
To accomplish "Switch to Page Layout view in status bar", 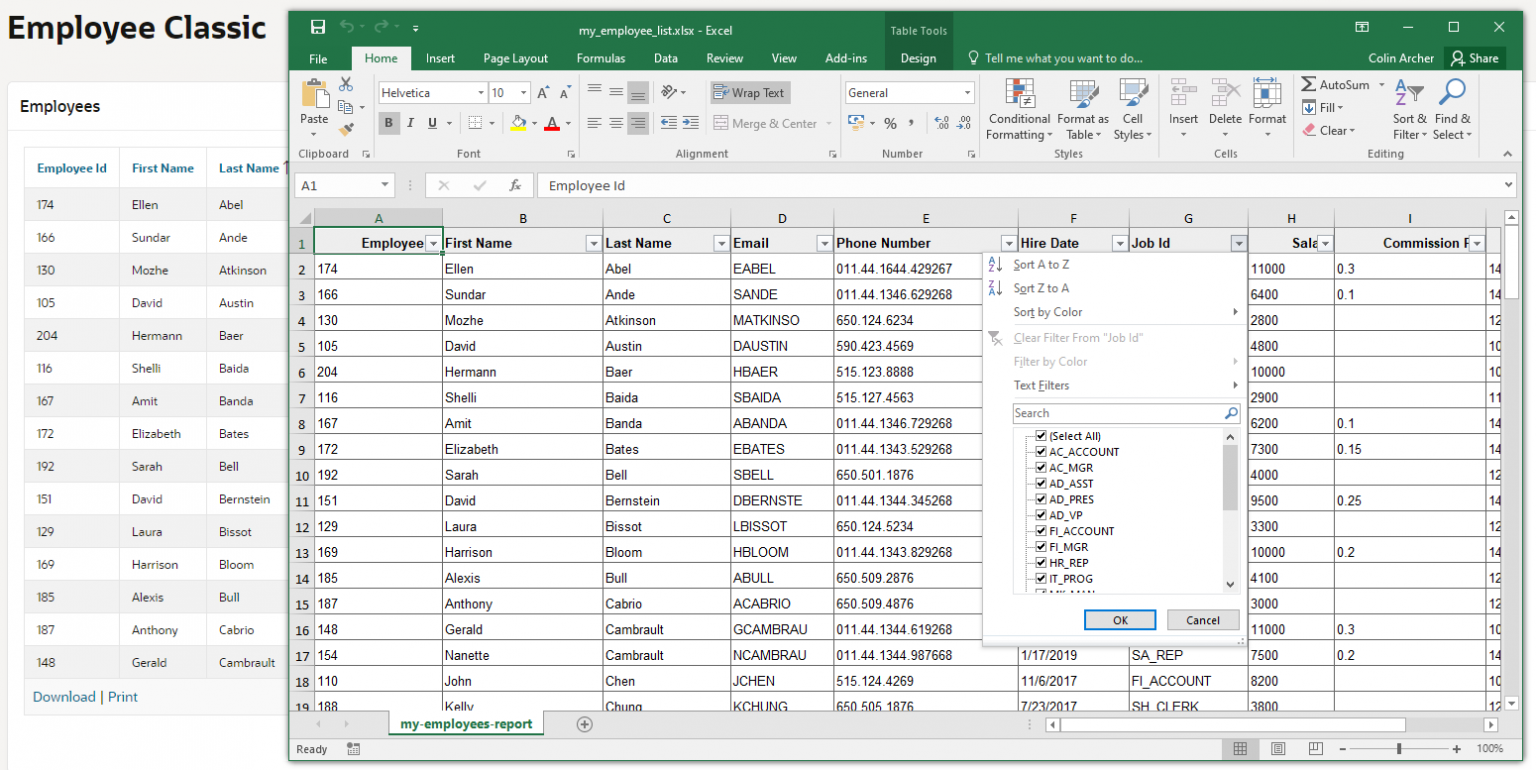I will [1277, 749].
